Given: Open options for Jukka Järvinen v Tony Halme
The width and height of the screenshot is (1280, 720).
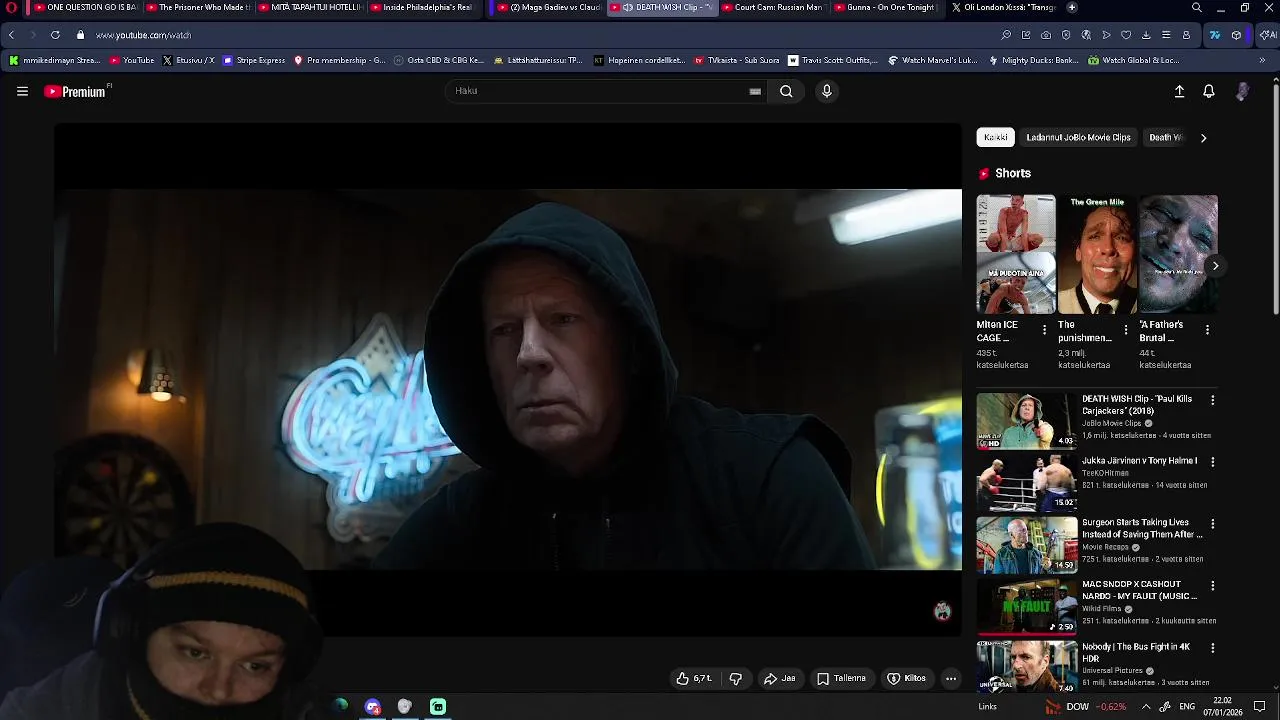Looking at the screenshot, I should coord(1213,462).
